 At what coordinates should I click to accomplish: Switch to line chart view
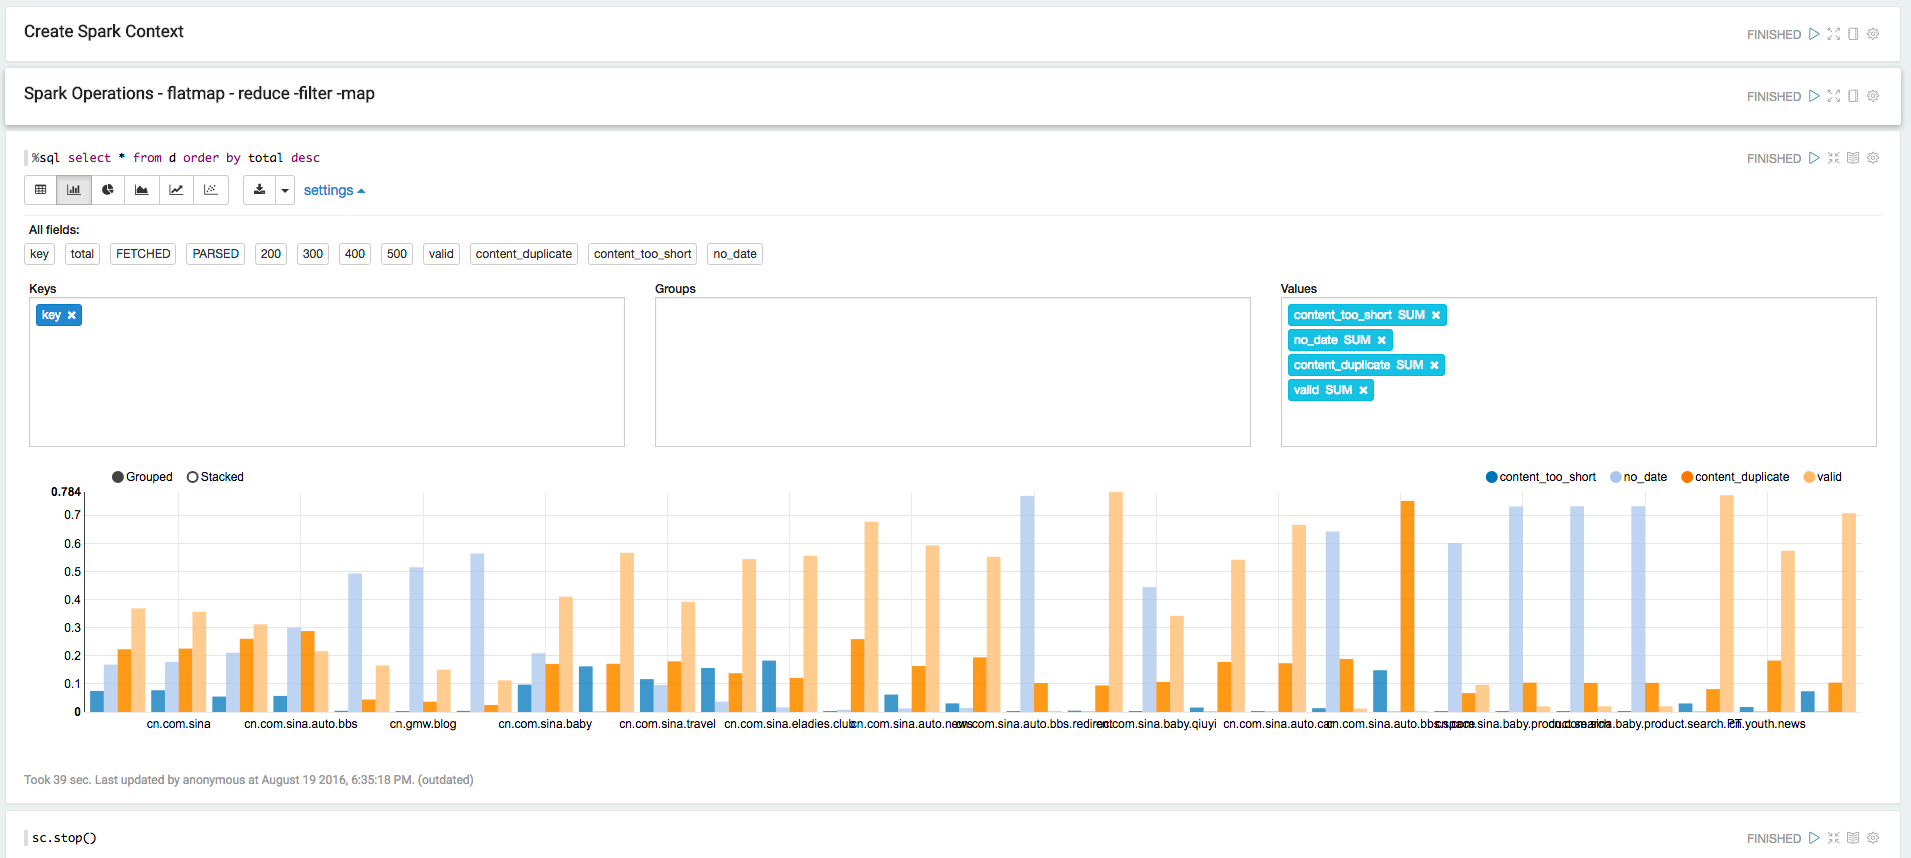tap(176, 190)
